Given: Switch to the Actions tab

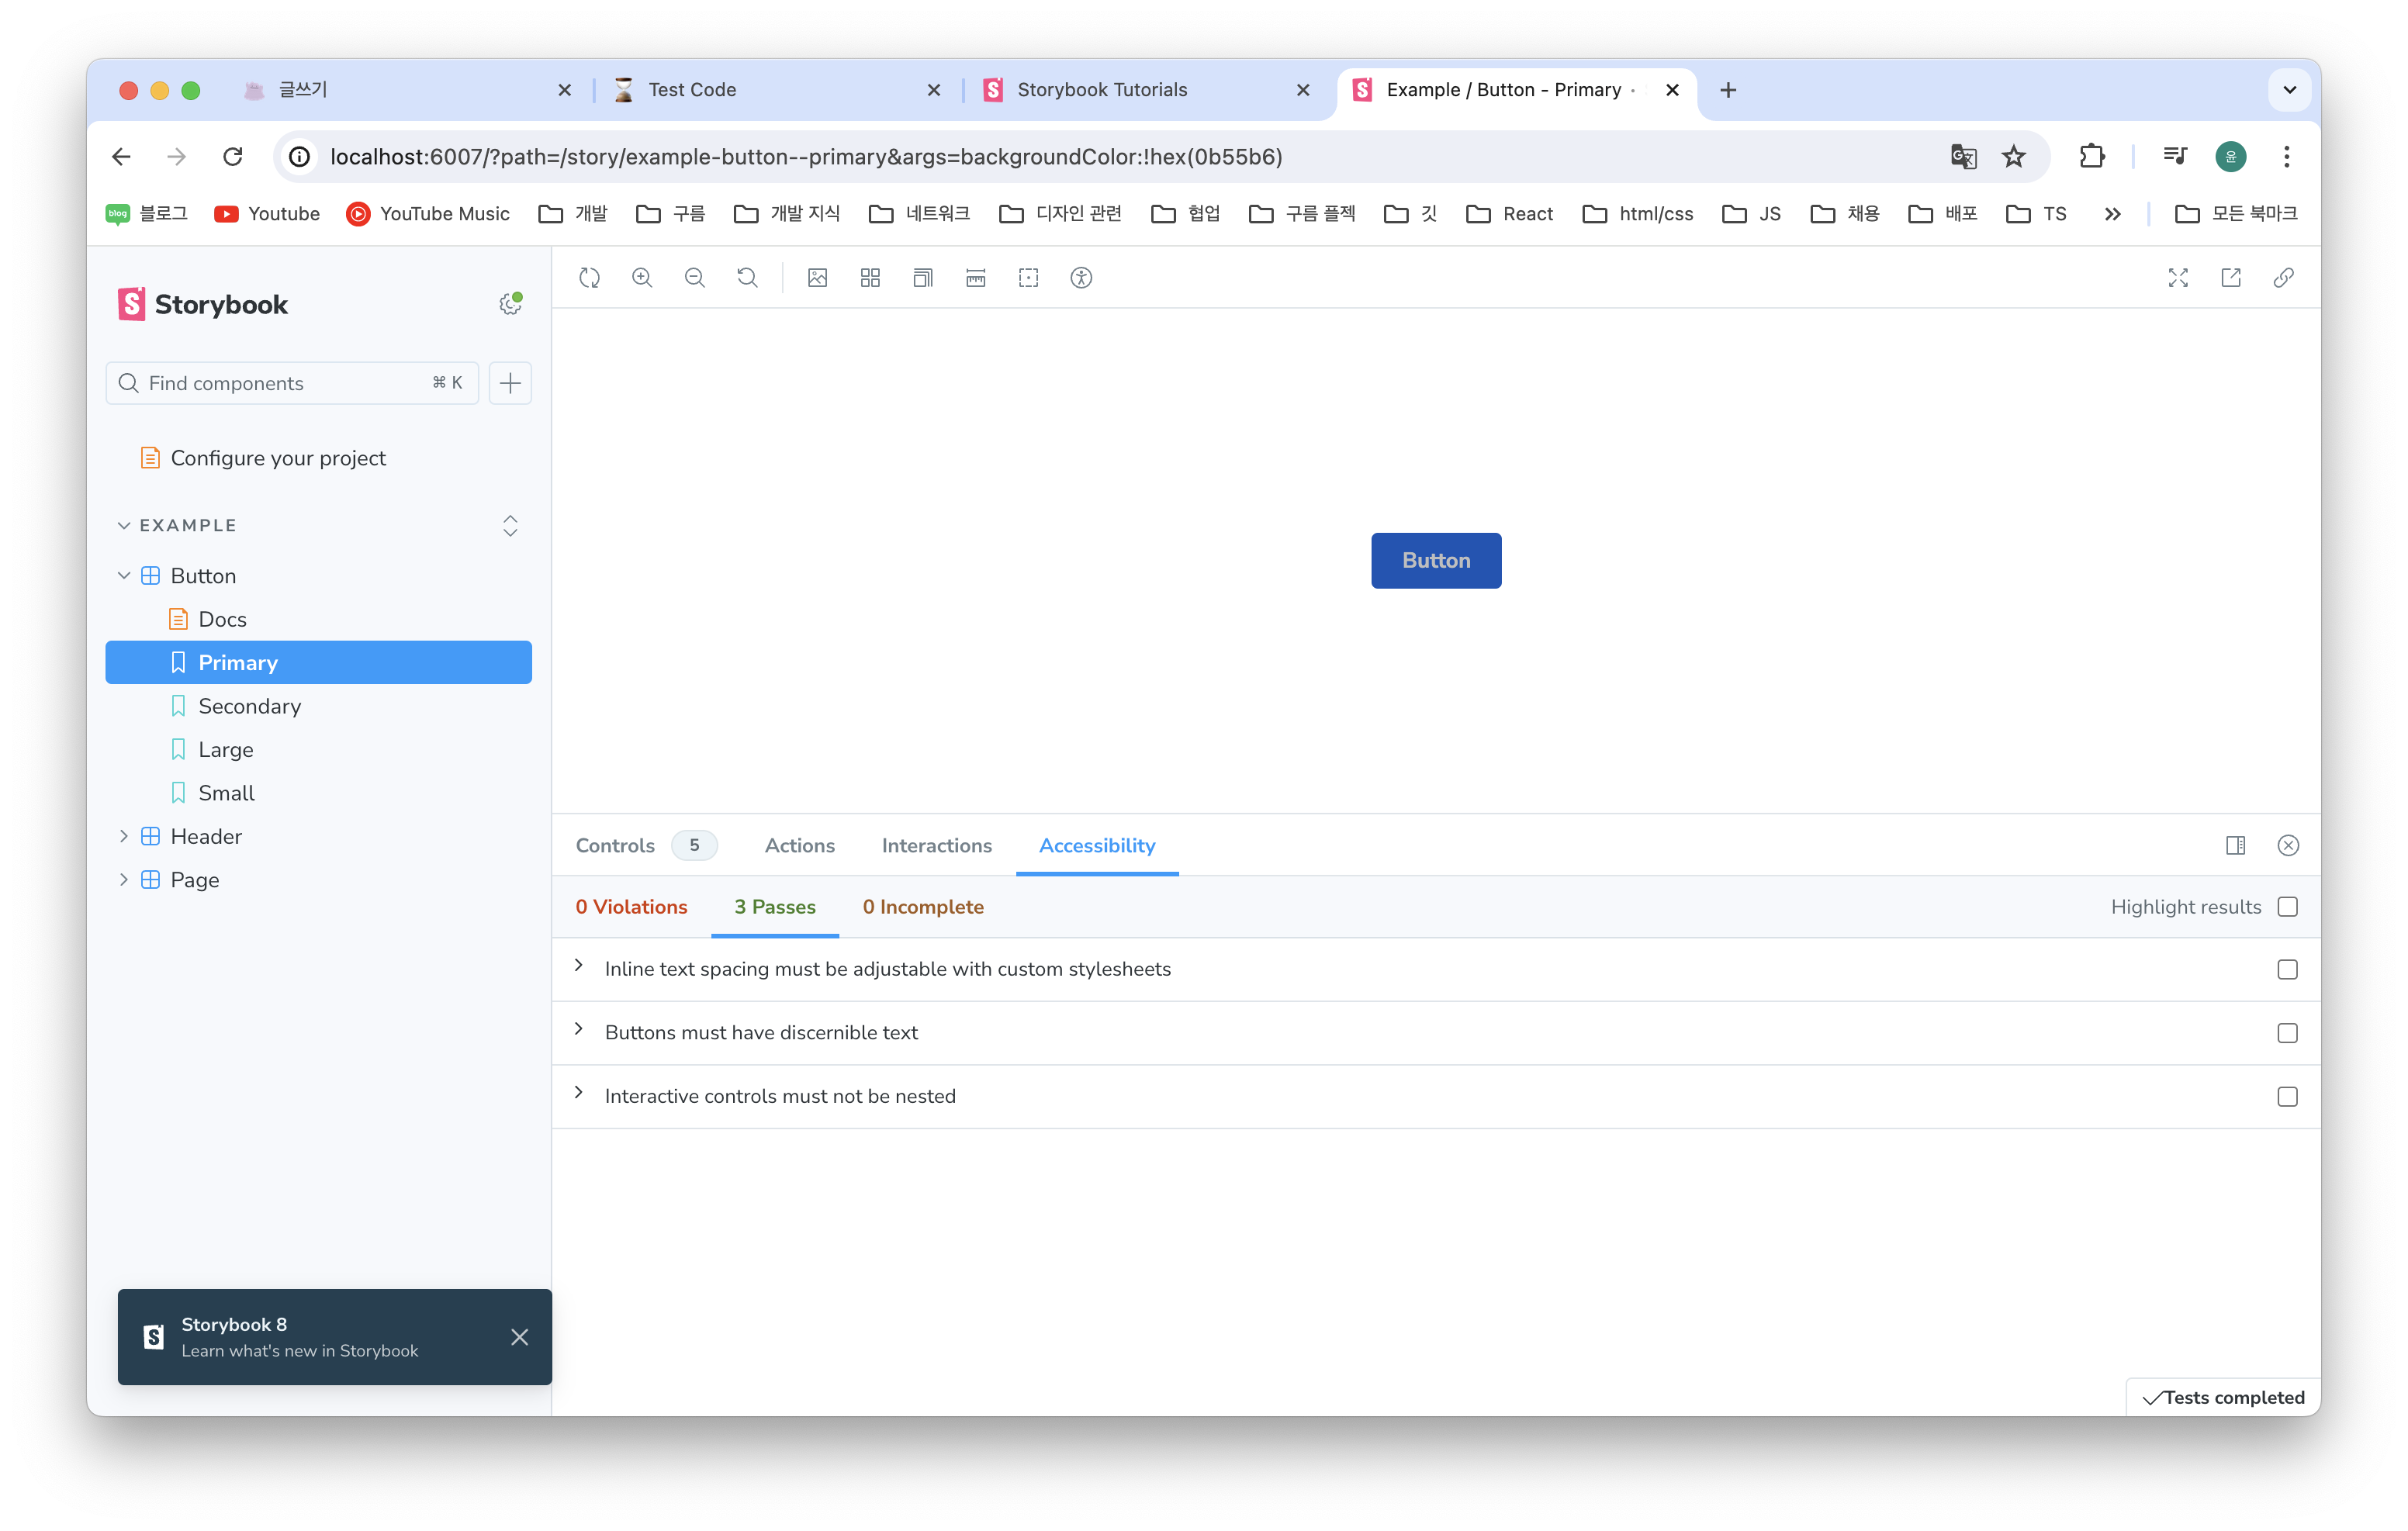Looking at the screenshot, I should [799, 846].
